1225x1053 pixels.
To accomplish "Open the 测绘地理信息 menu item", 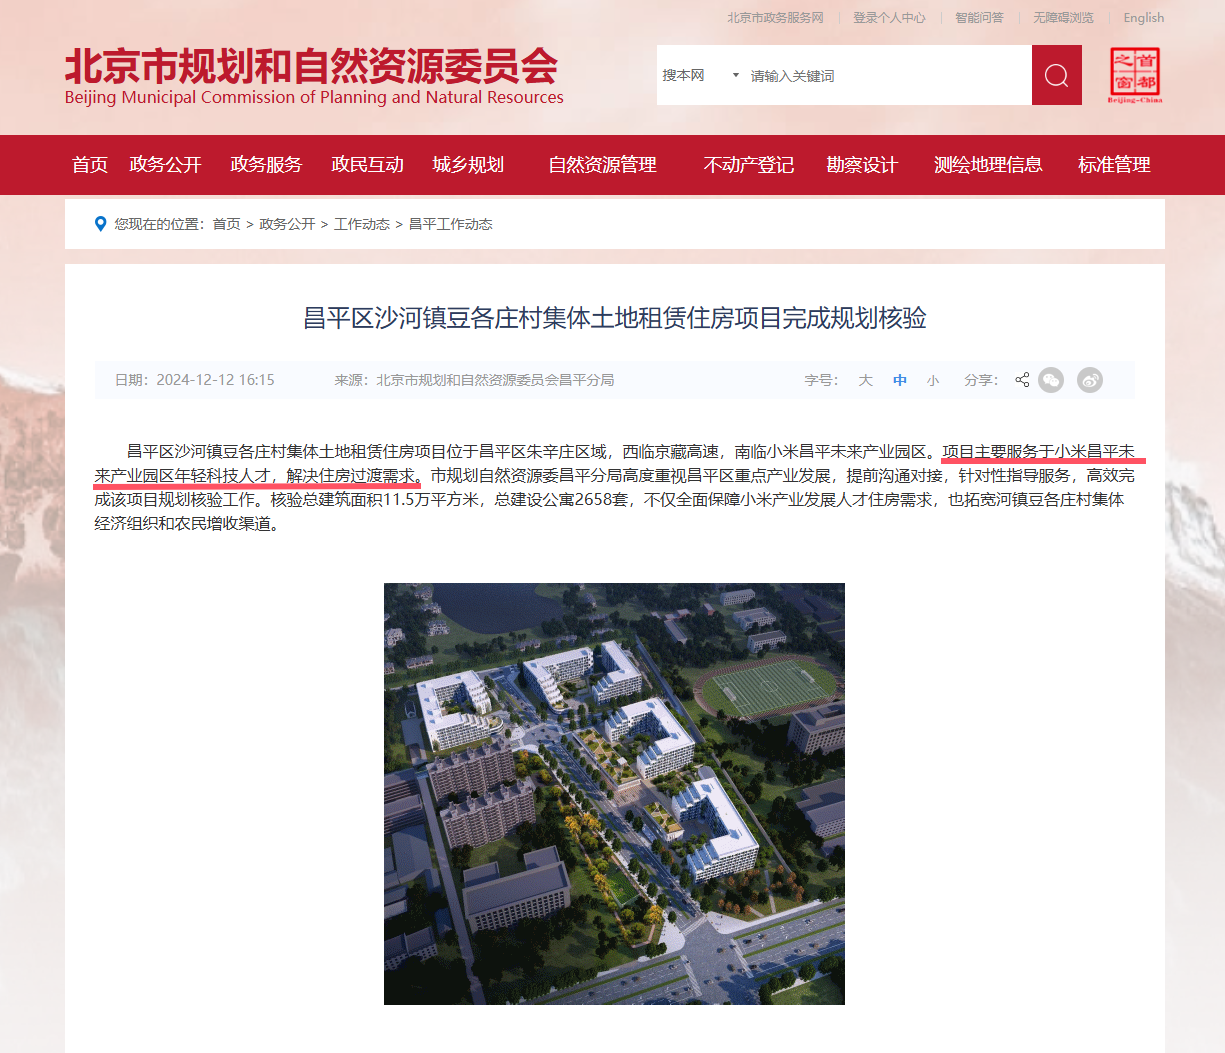I will point(988,165).
